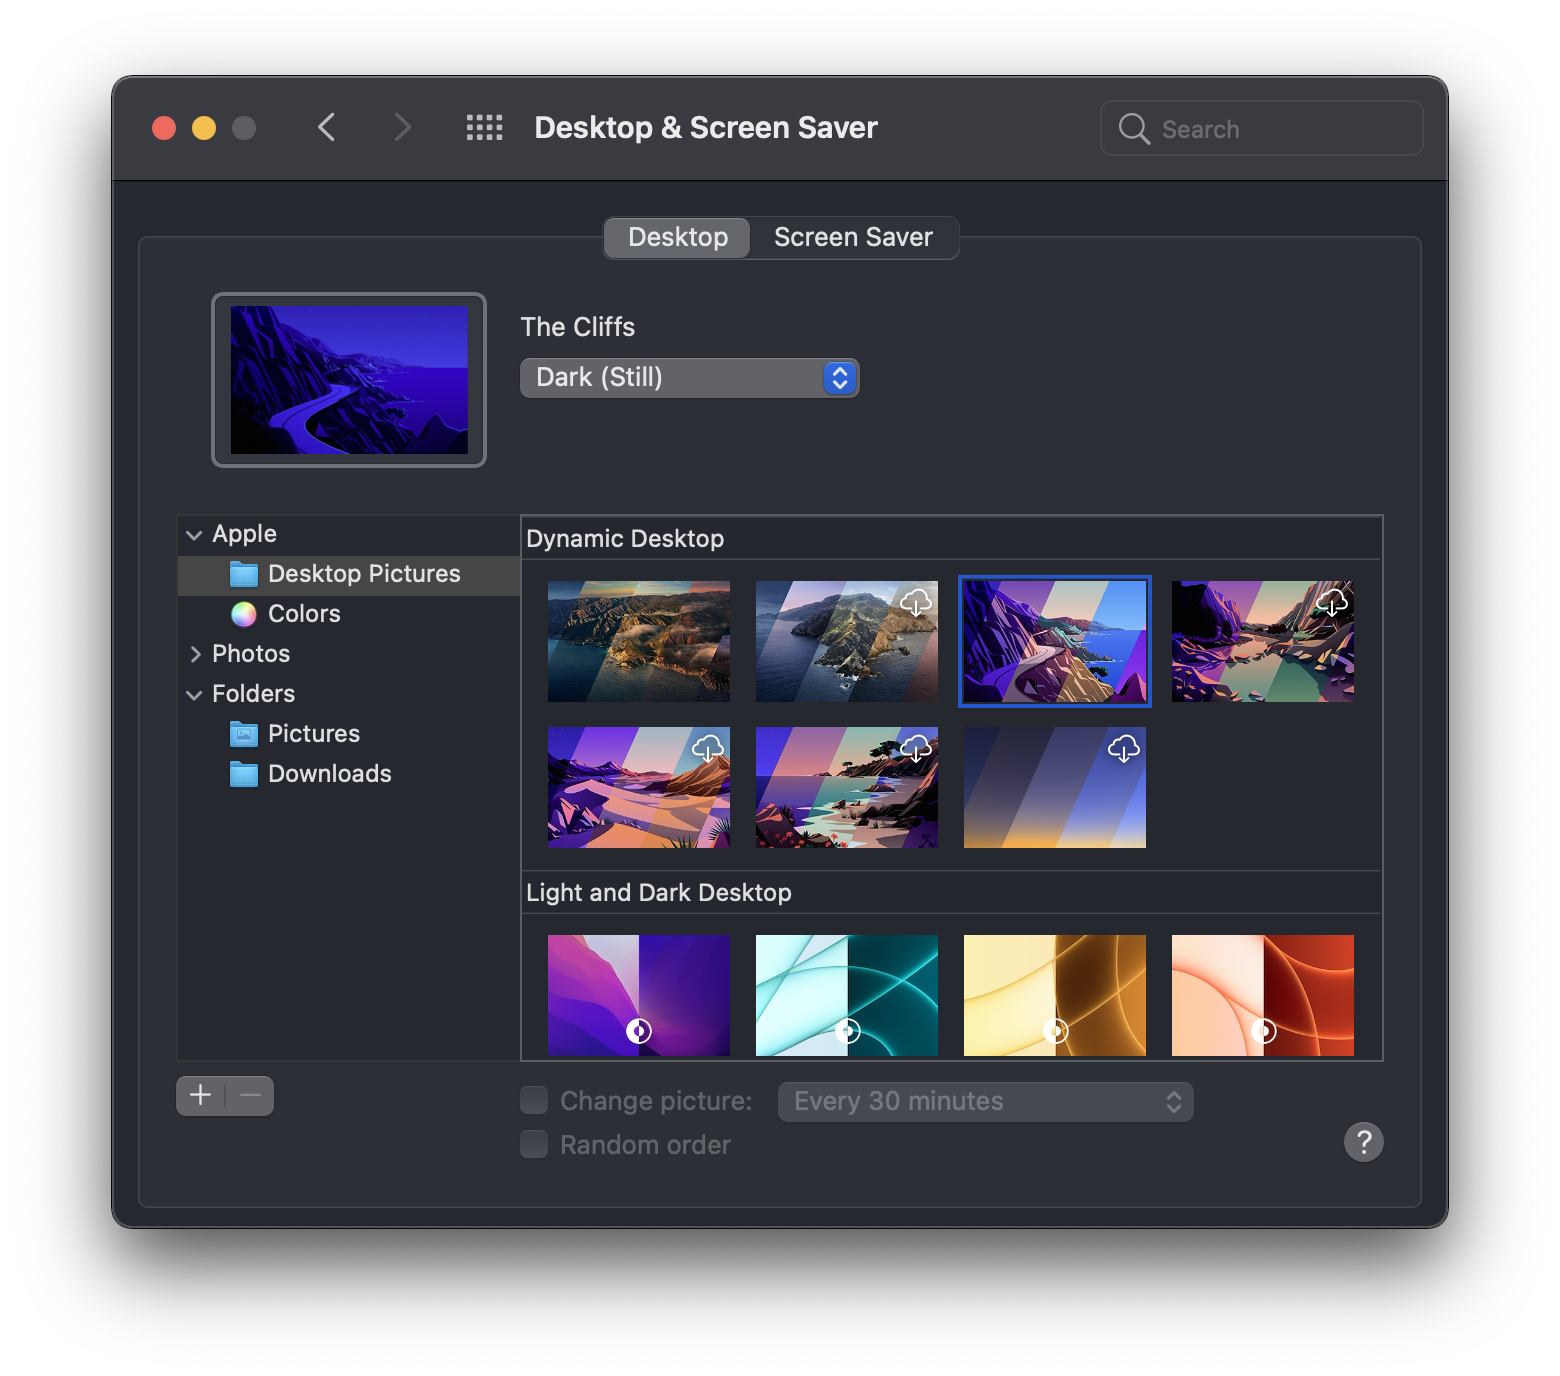Switch to the Desktop tab

(678, 238)
